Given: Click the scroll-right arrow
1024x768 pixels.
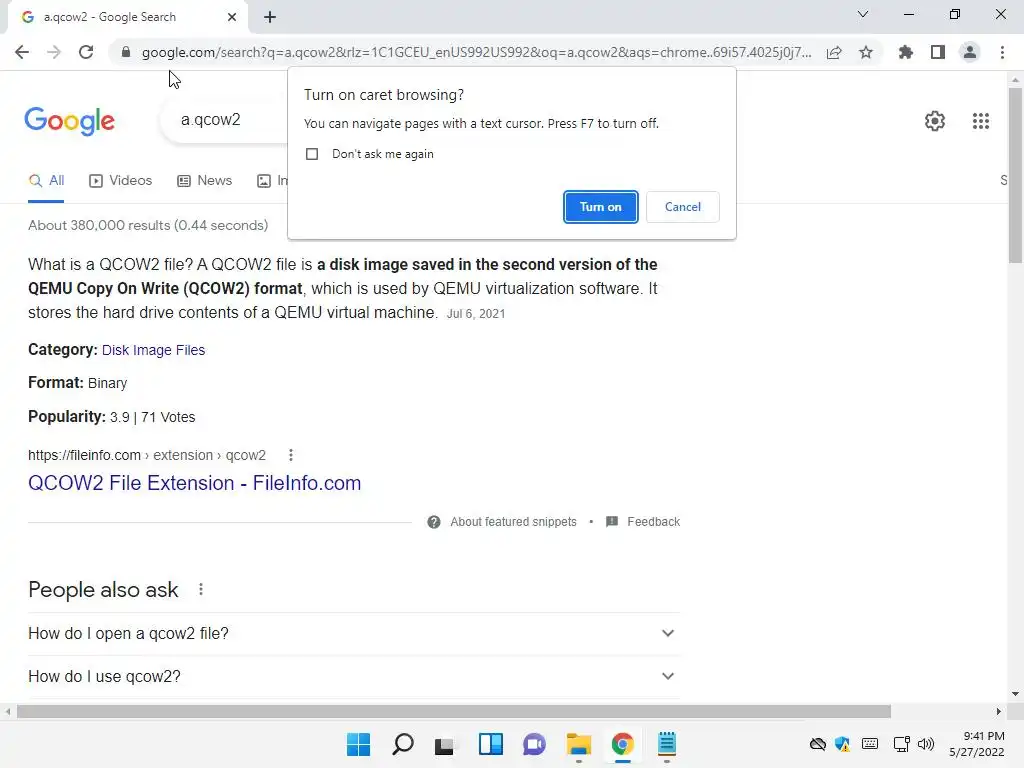Looking at the screenshot, I should (999, 711).
